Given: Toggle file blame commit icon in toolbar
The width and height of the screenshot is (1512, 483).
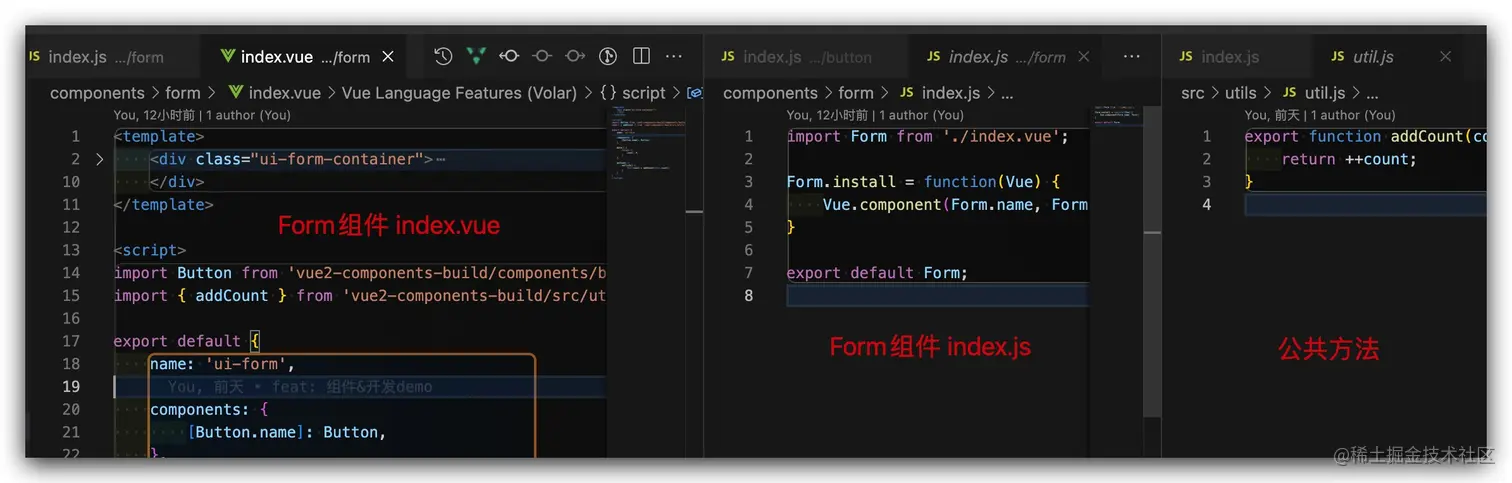Looking at the screenshot, I should point(542,57).
